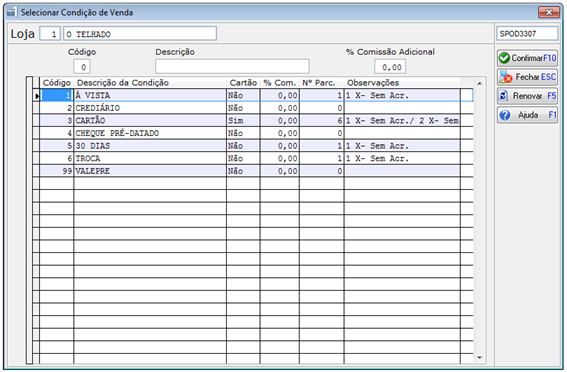Click the 0,00 commission in CHEQUE PRÉ-DATADO row

(x=287, y=133)
